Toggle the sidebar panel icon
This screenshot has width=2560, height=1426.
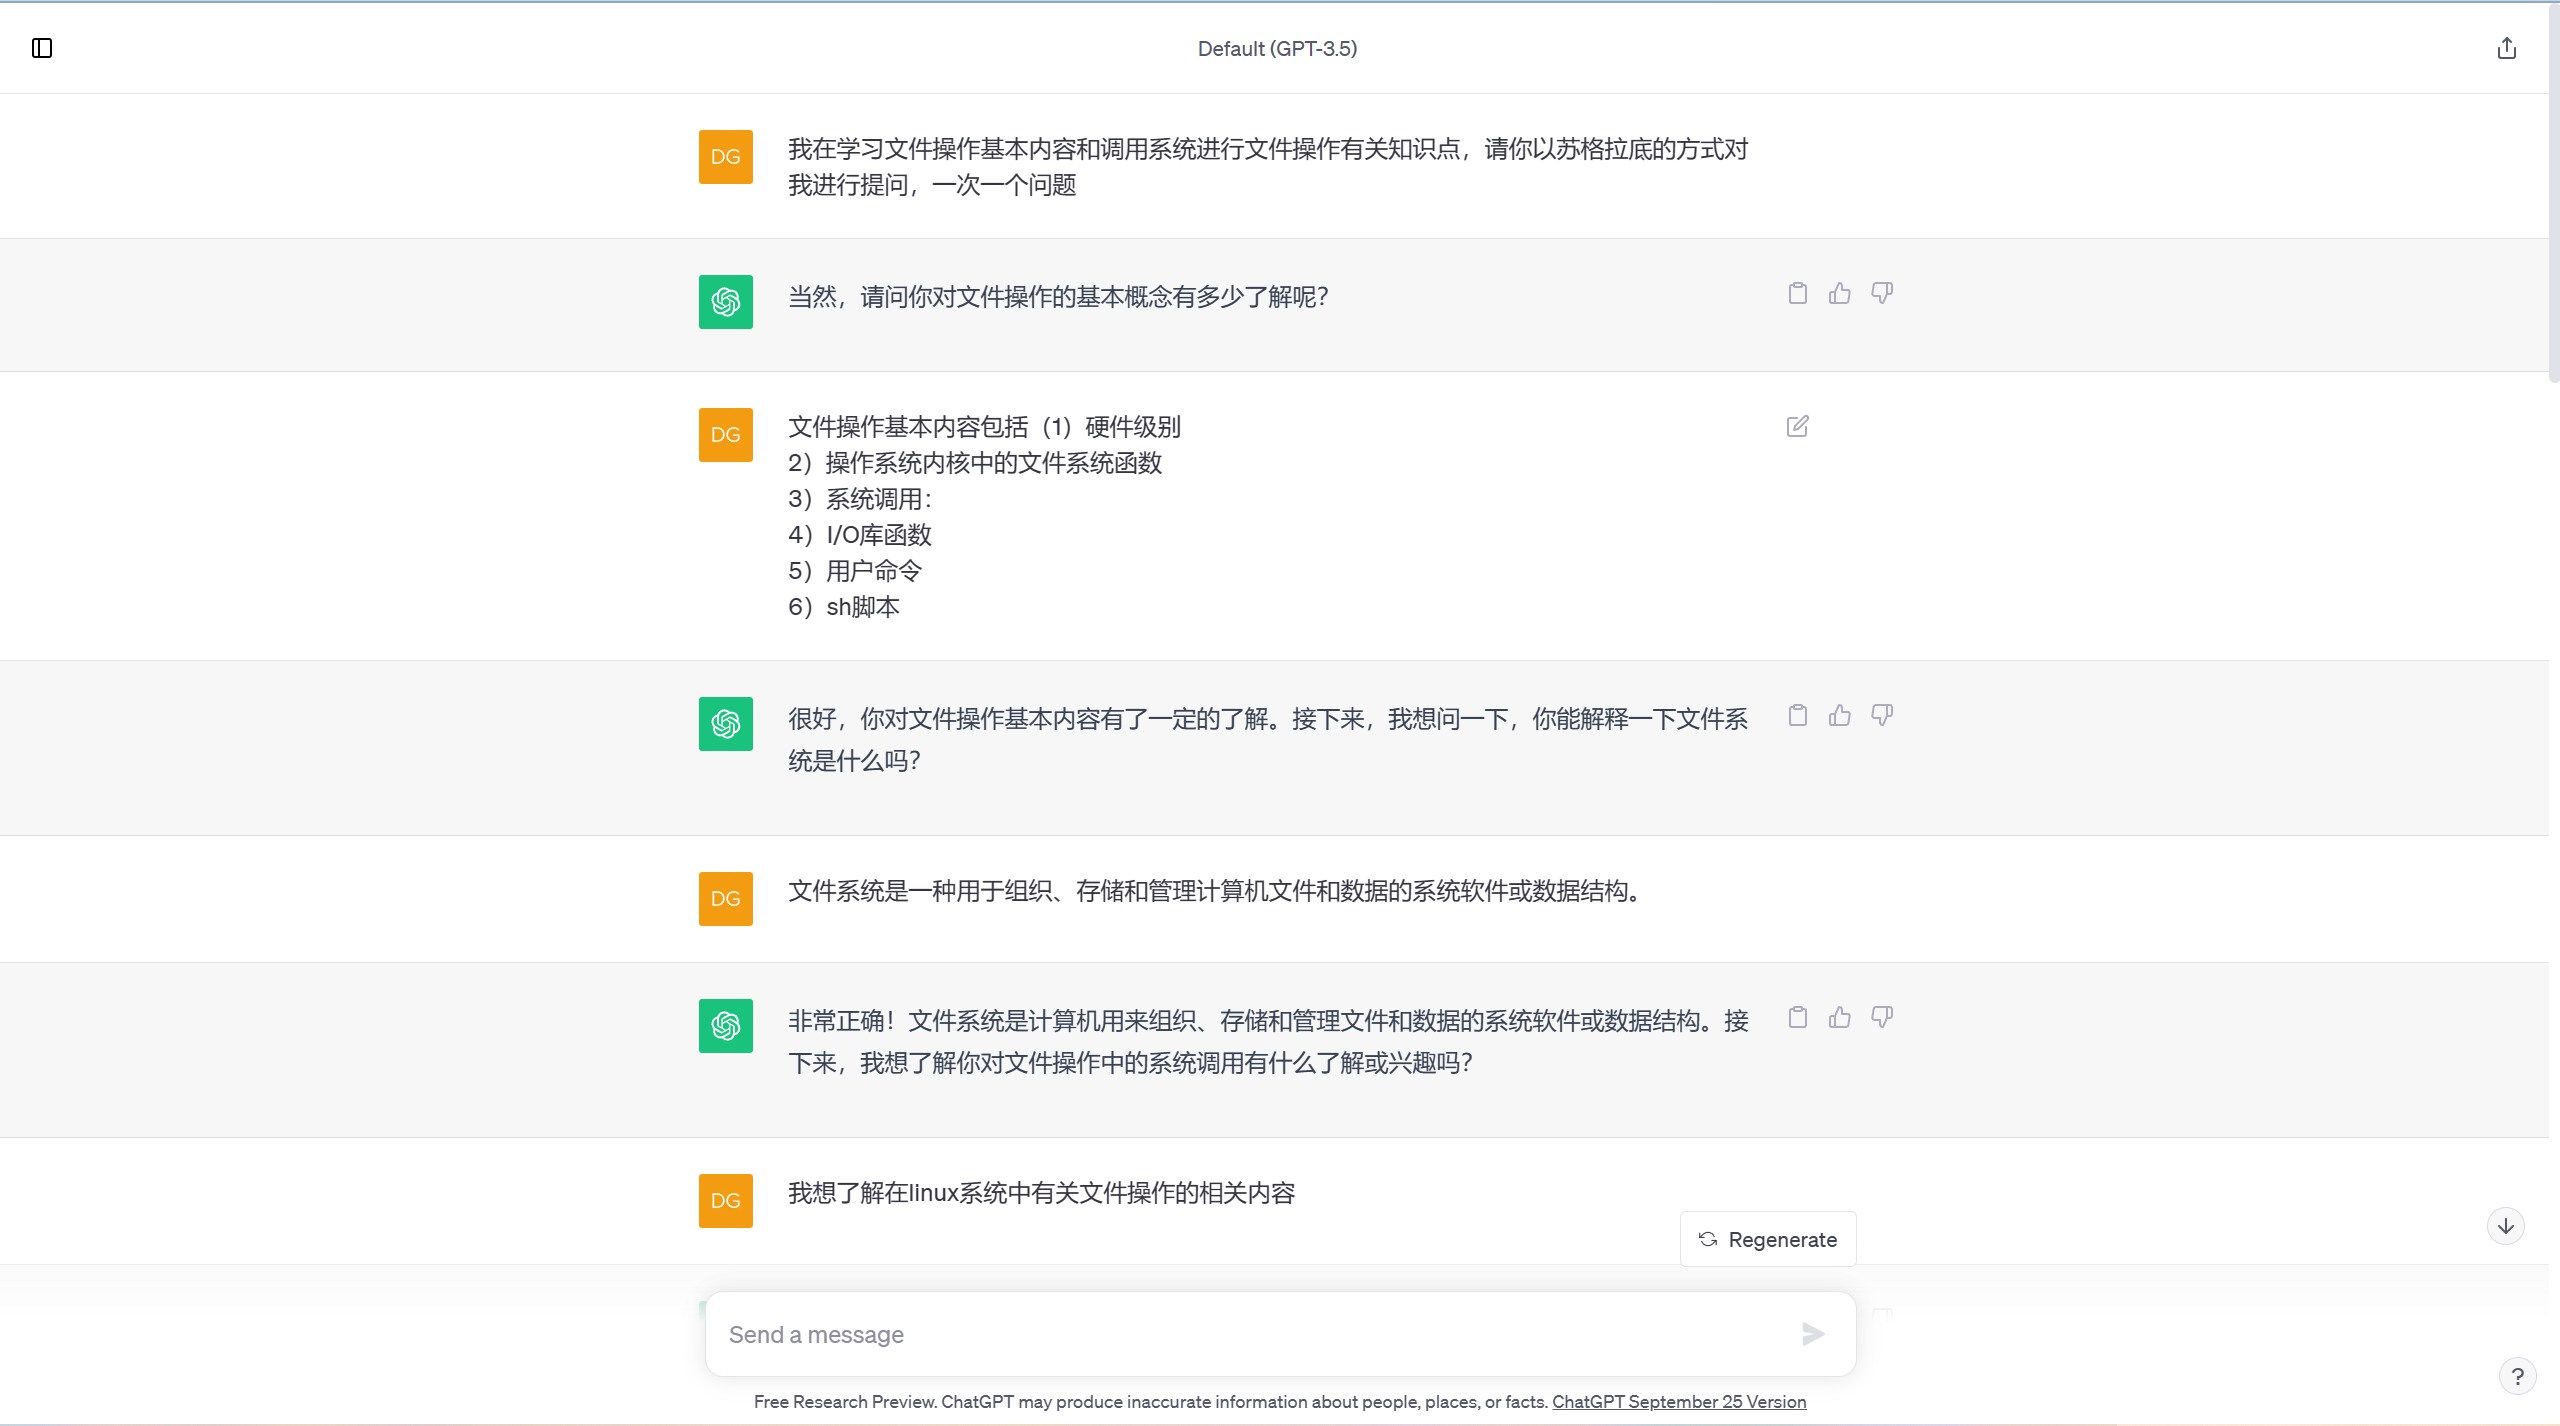pyautogui.click(x=42, y=48)
